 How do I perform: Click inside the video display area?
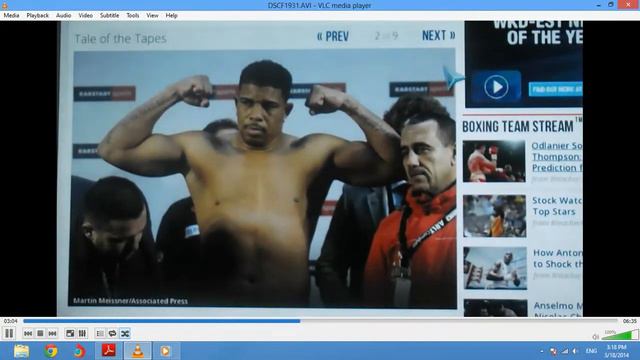click(x=320, y=169)
